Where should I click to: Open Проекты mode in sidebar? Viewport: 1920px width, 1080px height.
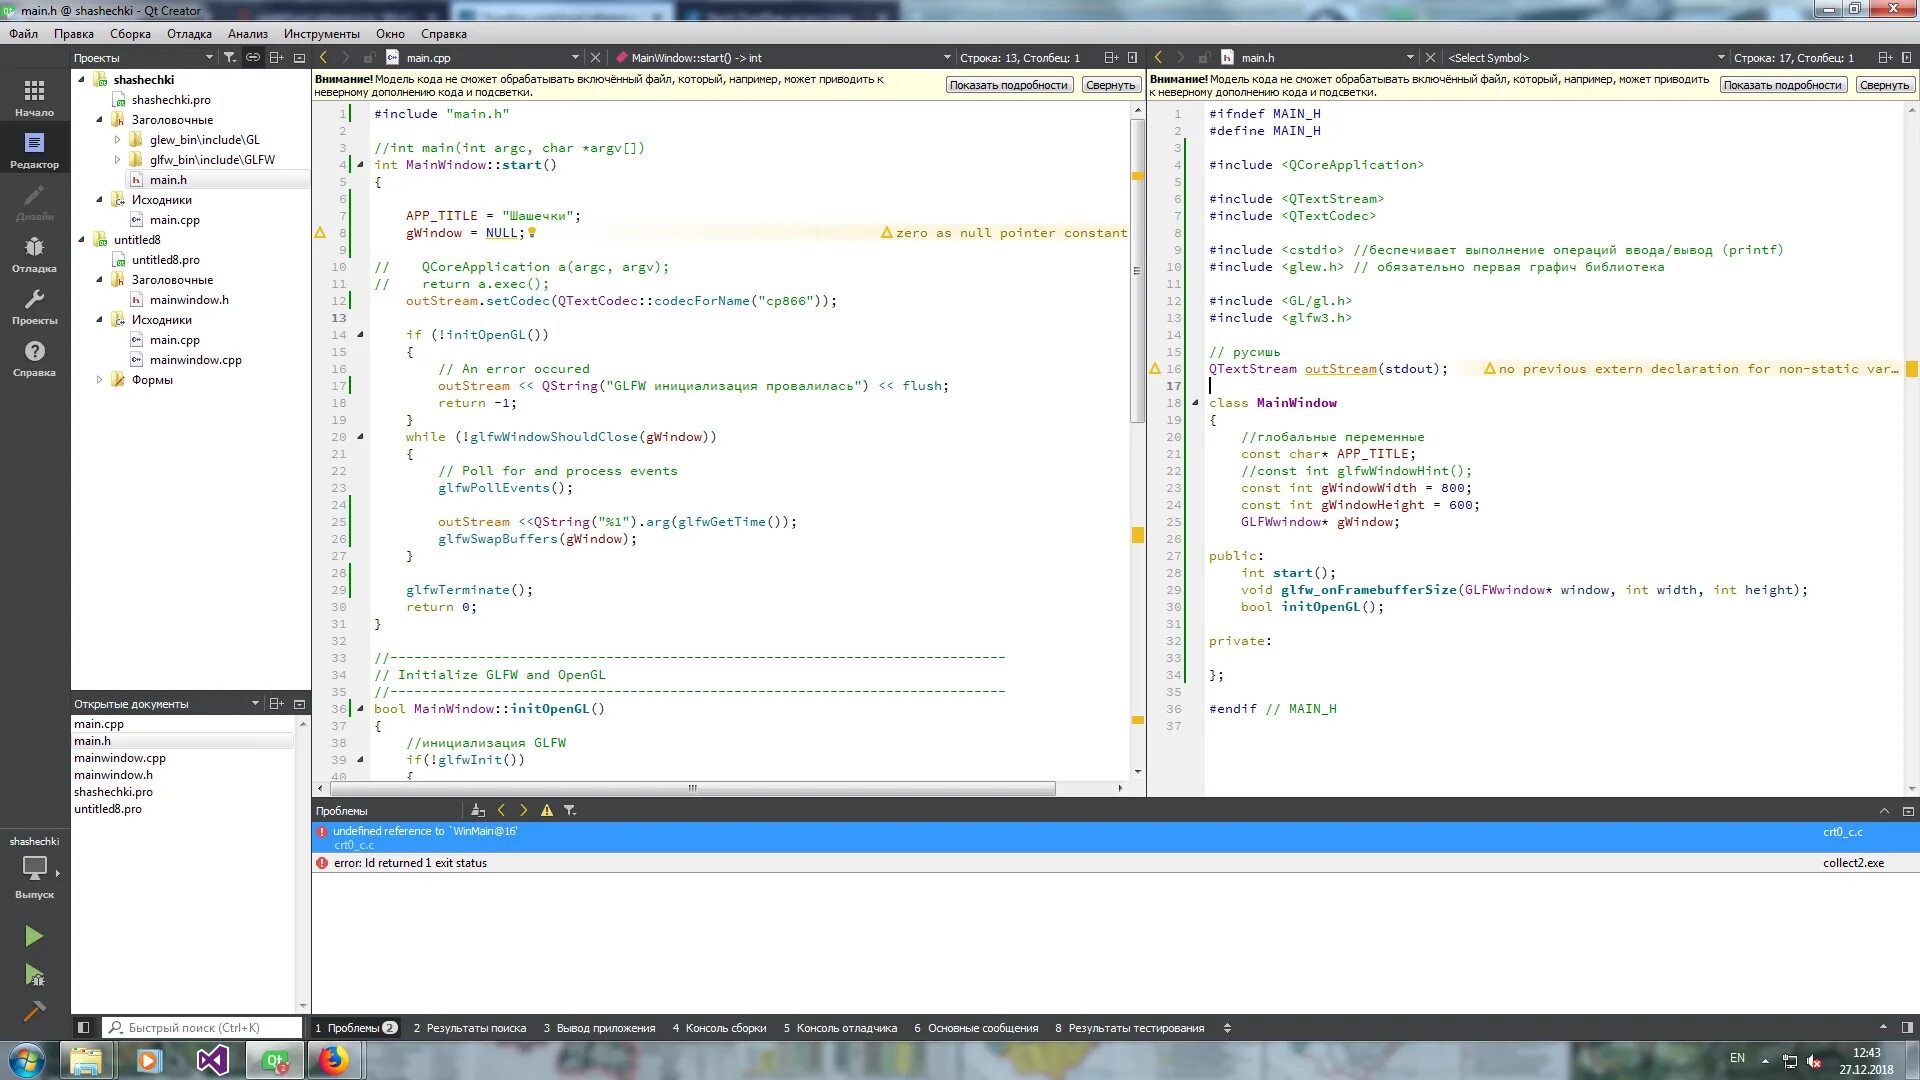click(x=34, y=306)
